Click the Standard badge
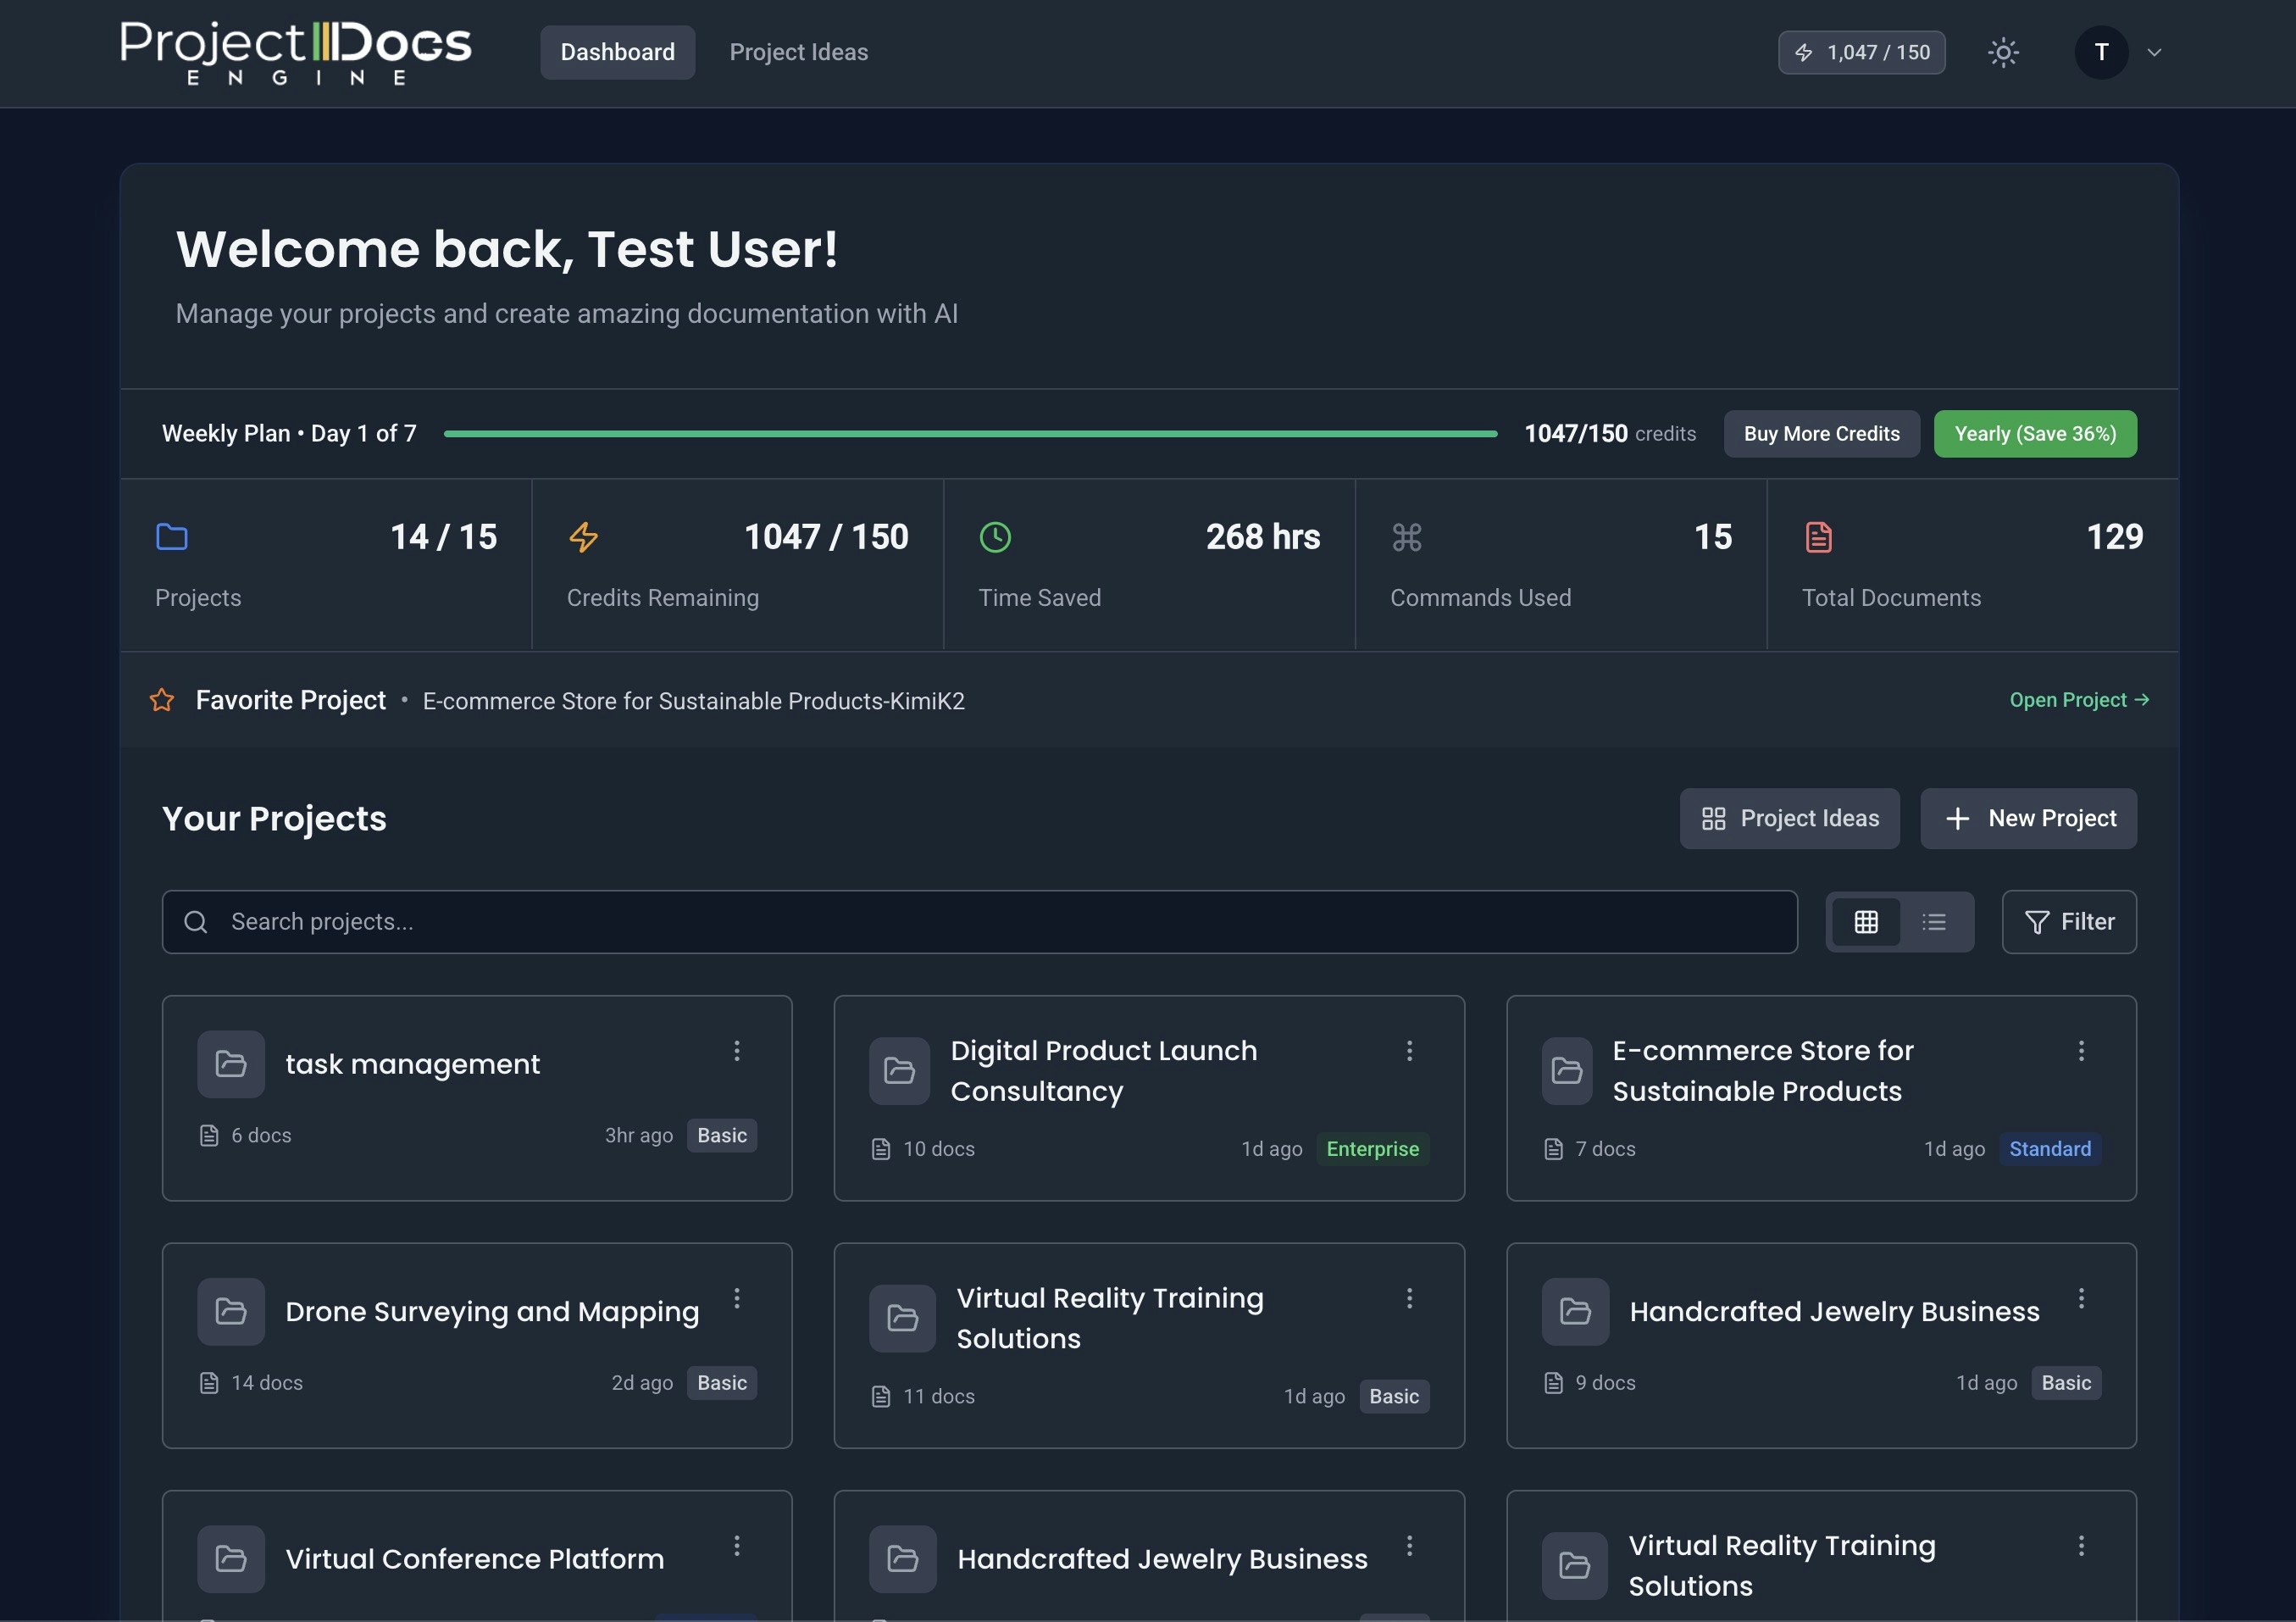2296x1622 pixels. pos(2050,1149)
